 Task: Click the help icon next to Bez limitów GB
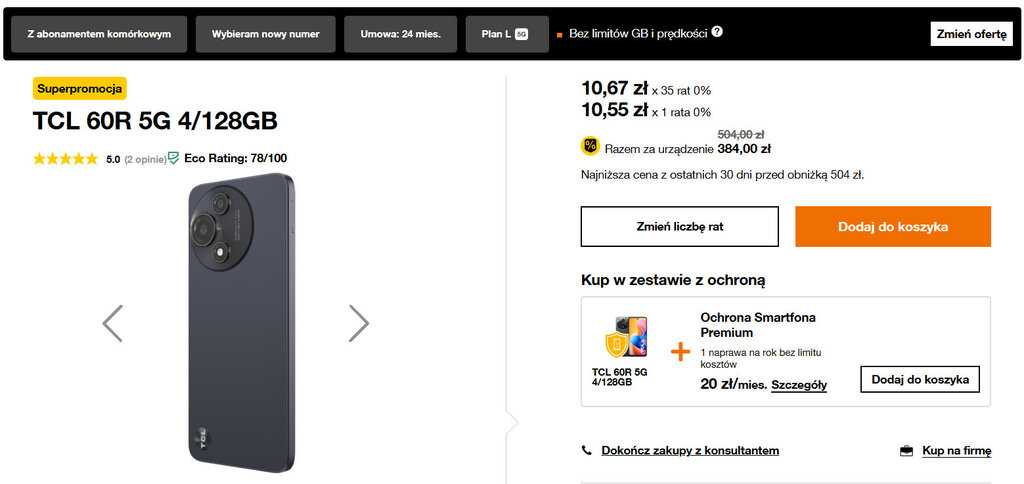pyautogui.click(x=717, y=32)
